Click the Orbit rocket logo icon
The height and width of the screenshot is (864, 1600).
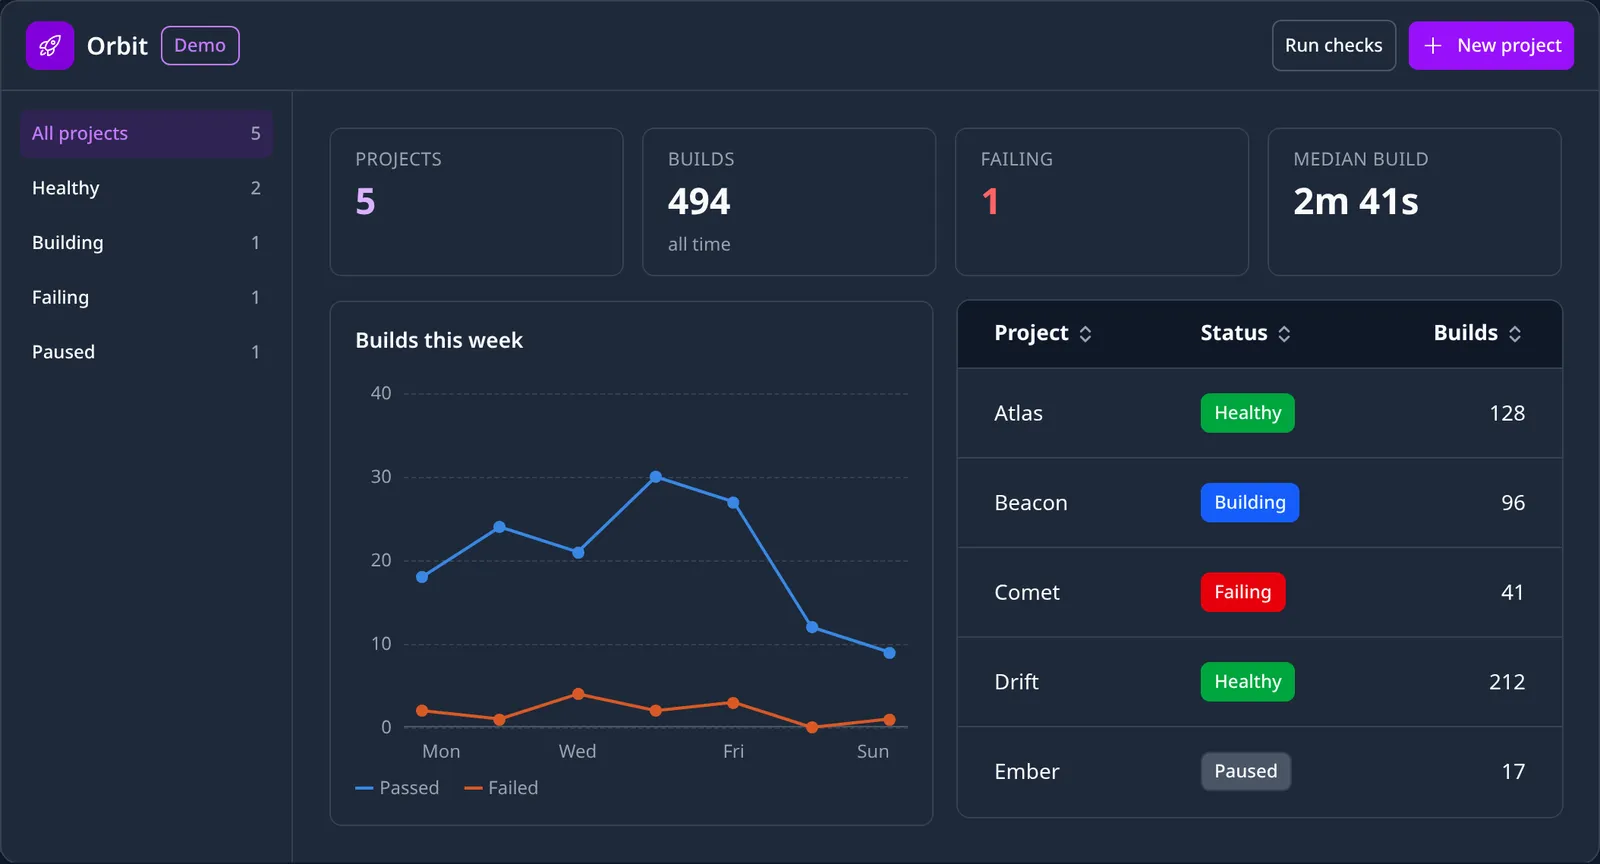[x=50, y=46]
